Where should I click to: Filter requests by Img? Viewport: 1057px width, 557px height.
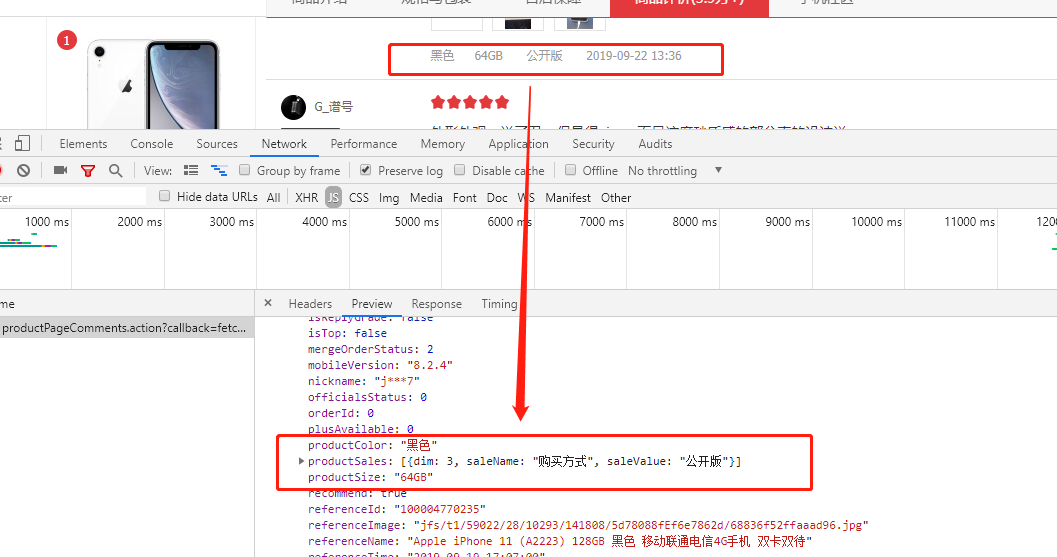tap(389, 198)
